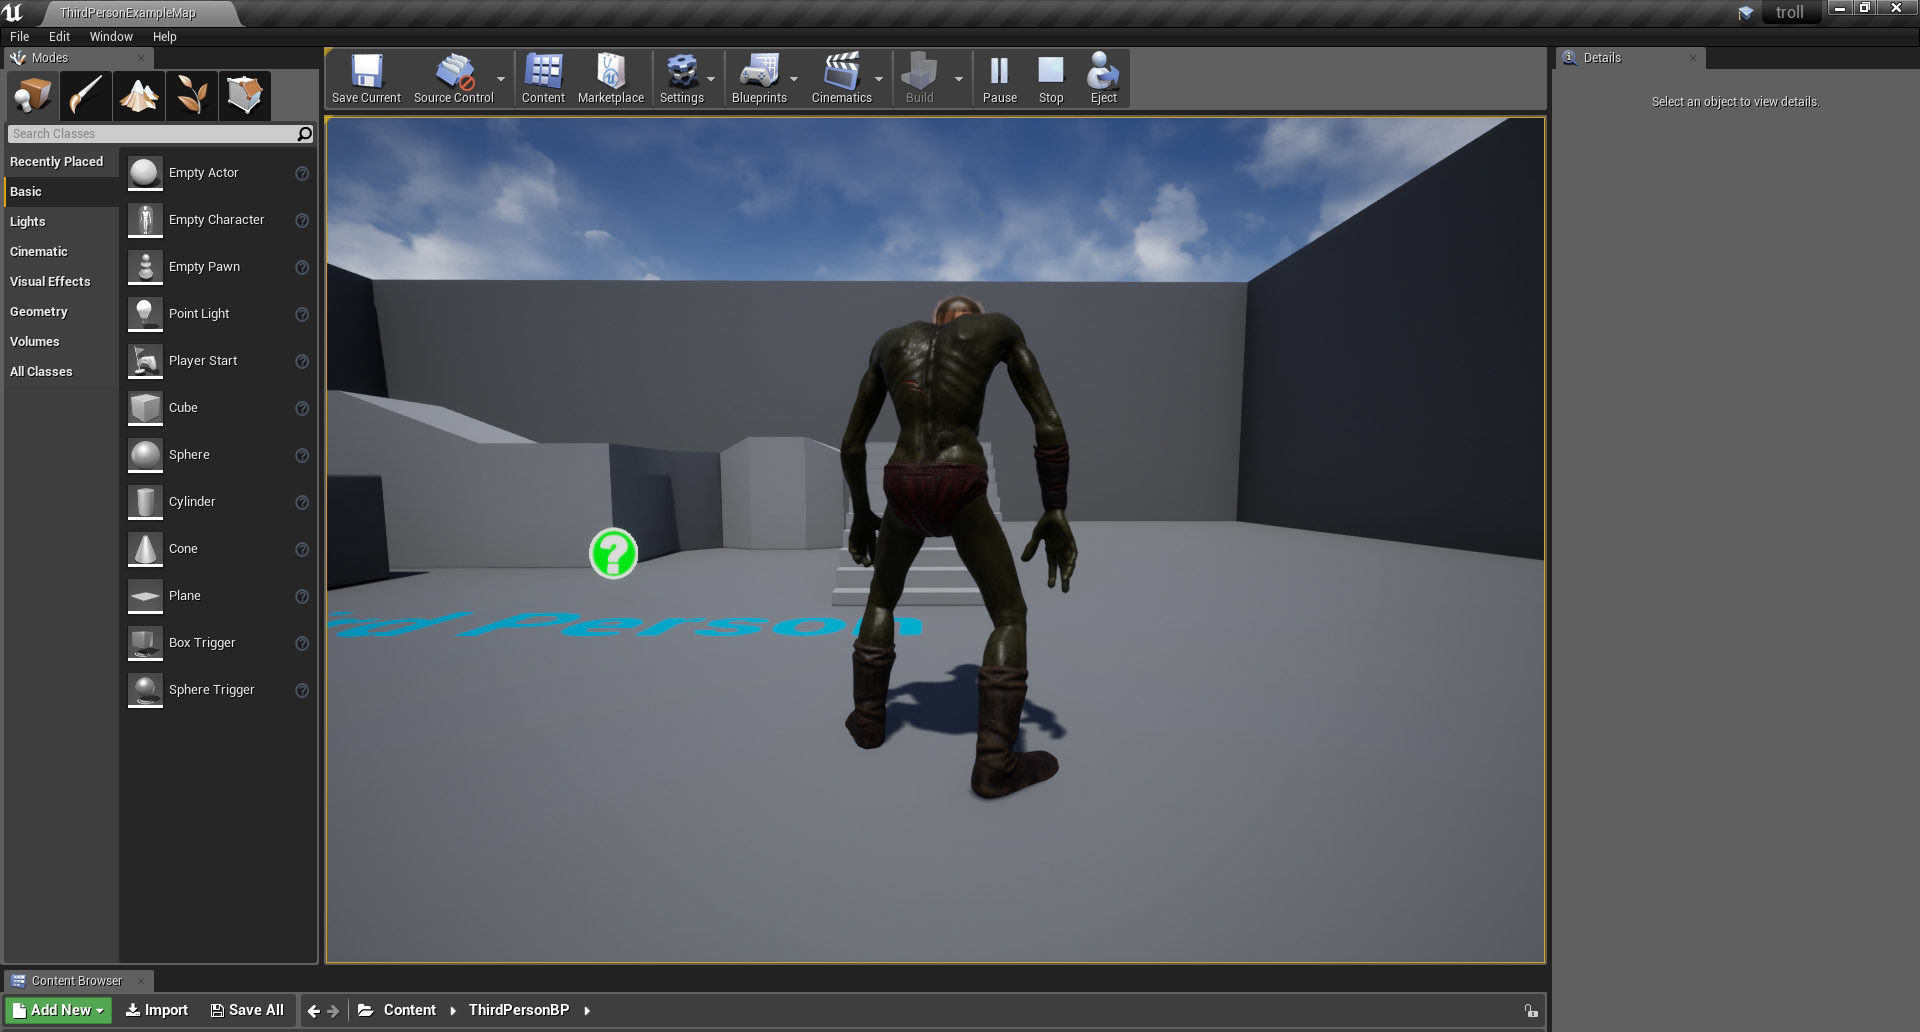Select the Empty Actor icon
Viewport: 1920px width, 1032px height.
click(x=145, y=173)
